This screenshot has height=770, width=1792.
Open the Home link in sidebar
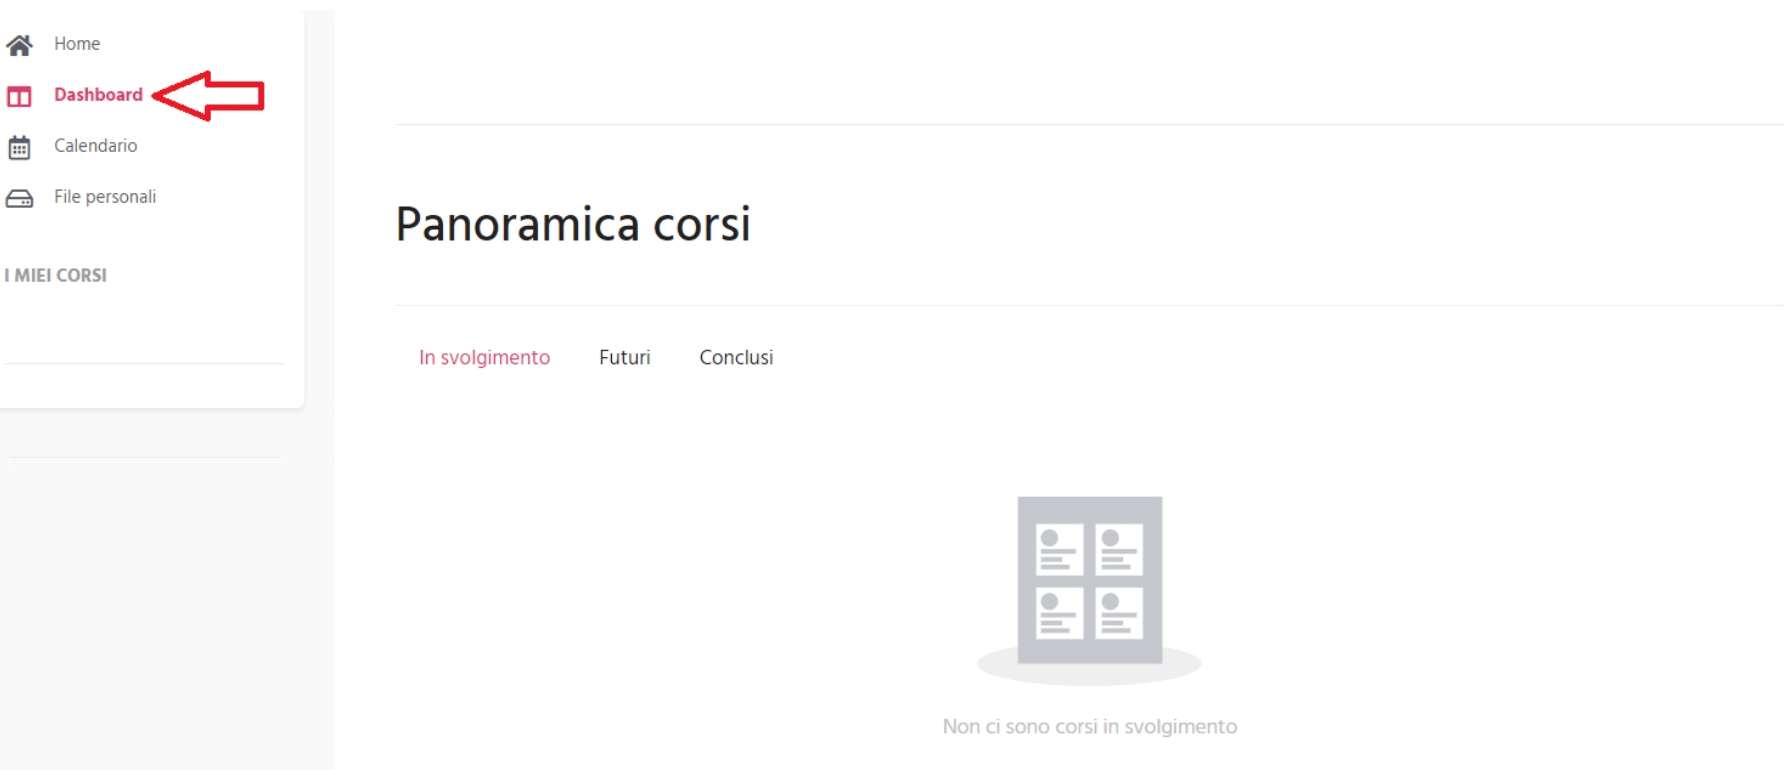(77, 44)
